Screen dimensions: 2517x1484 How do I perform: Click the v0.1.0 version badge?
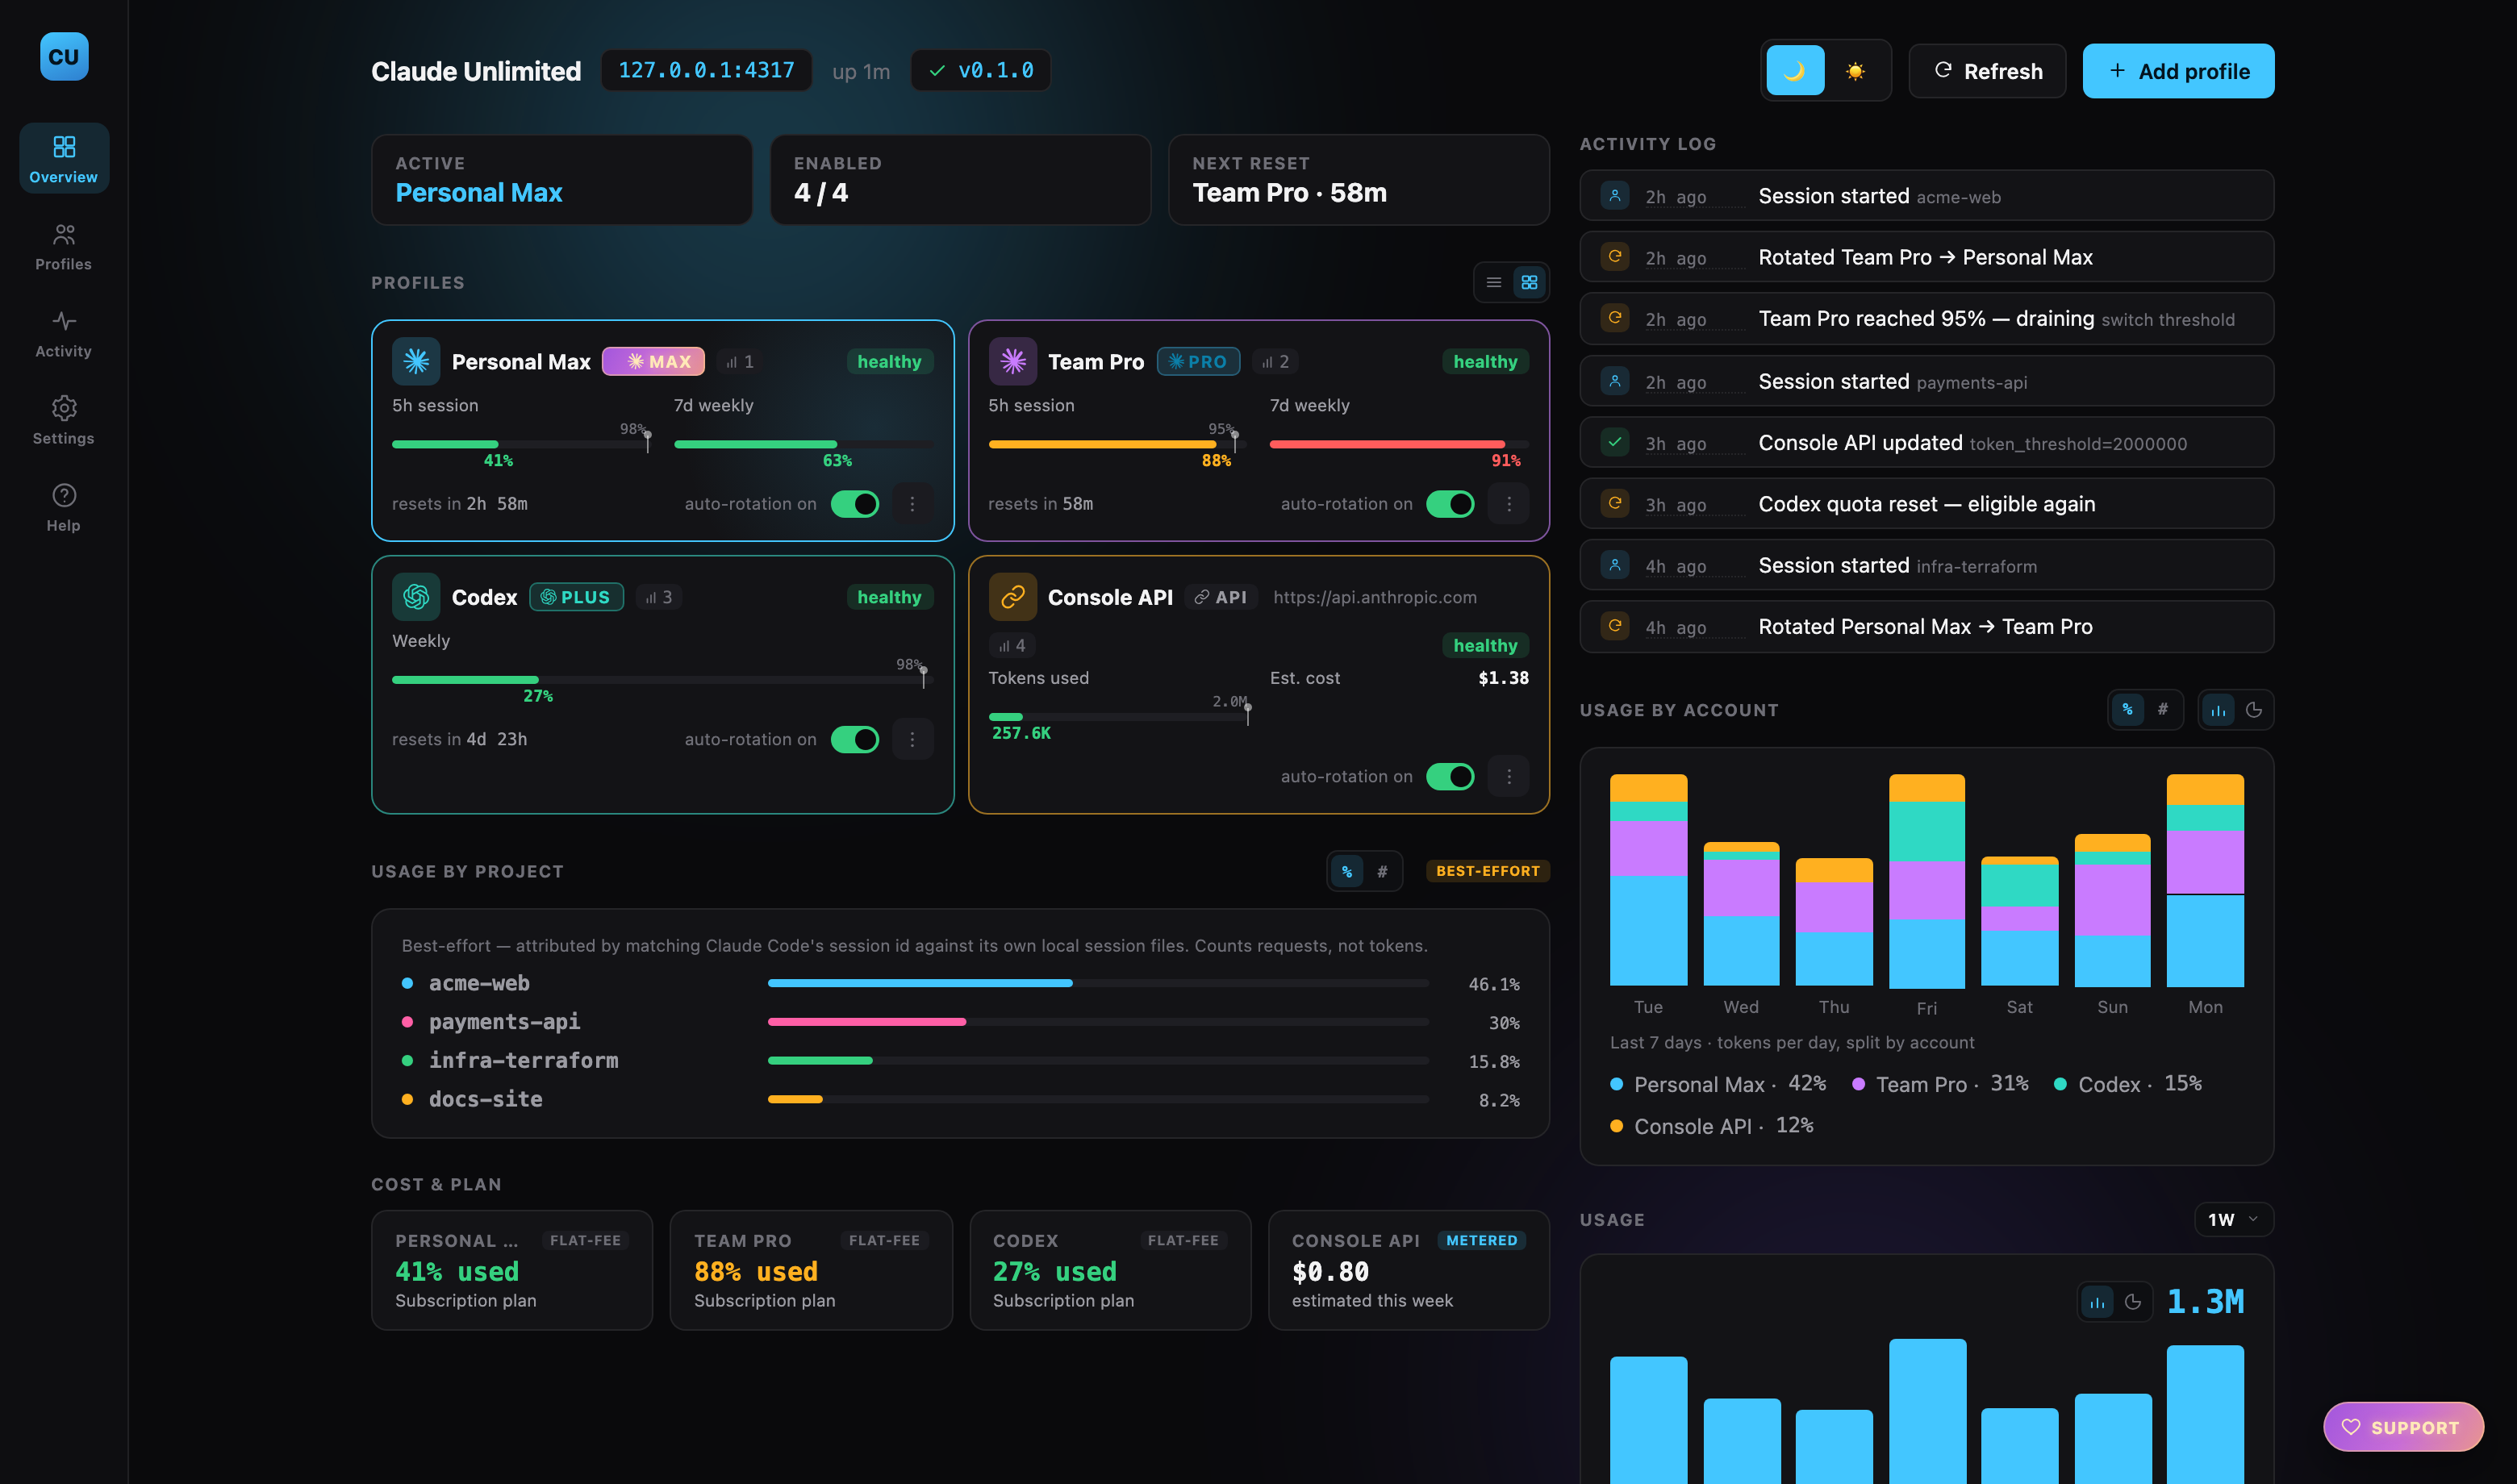point(981,70)
